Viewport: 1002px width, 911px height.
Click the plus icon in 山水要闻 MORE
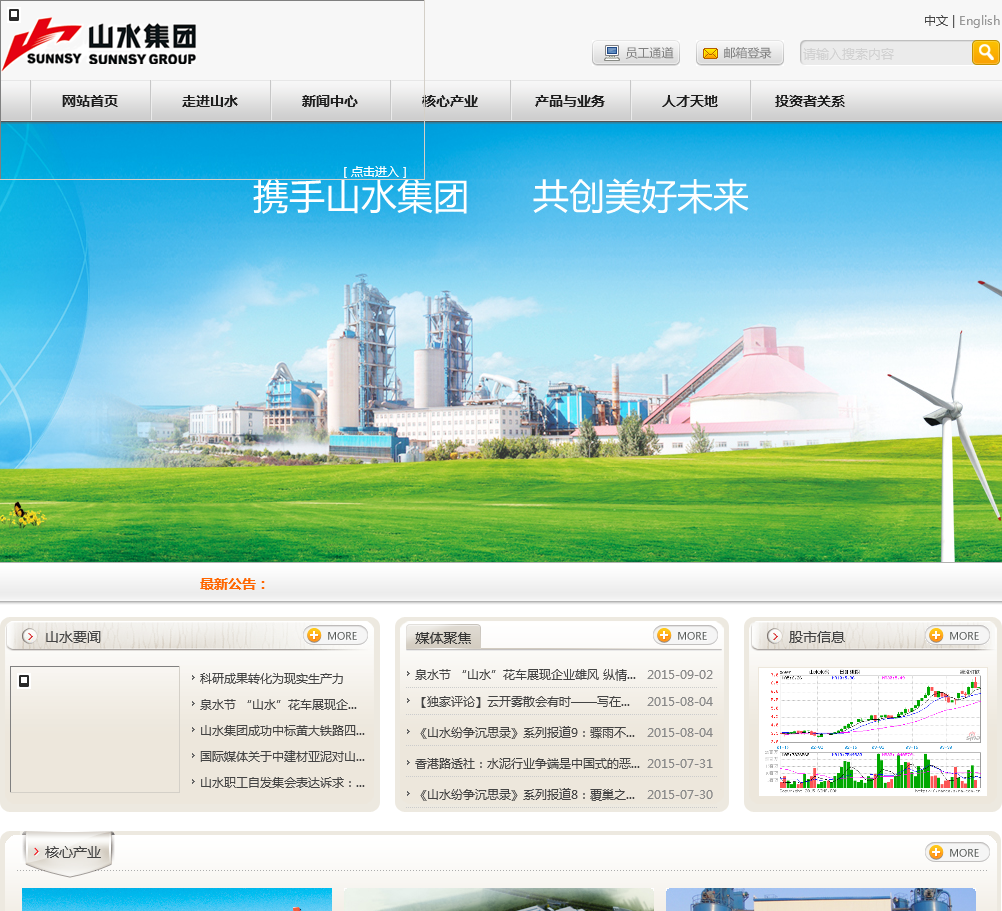tap(314, 635)
